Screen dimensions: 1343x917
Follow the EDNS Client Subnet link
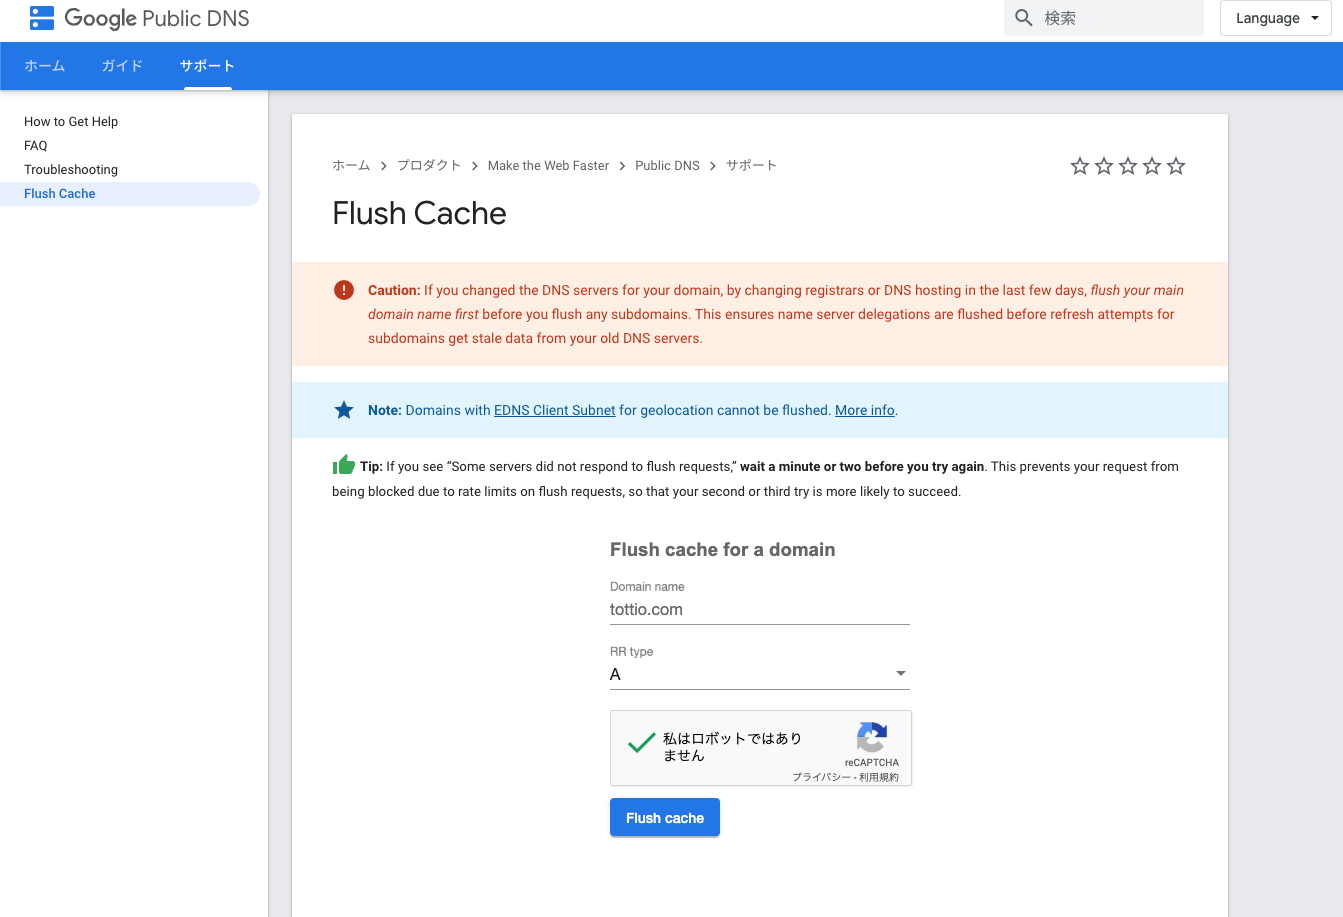555,410
